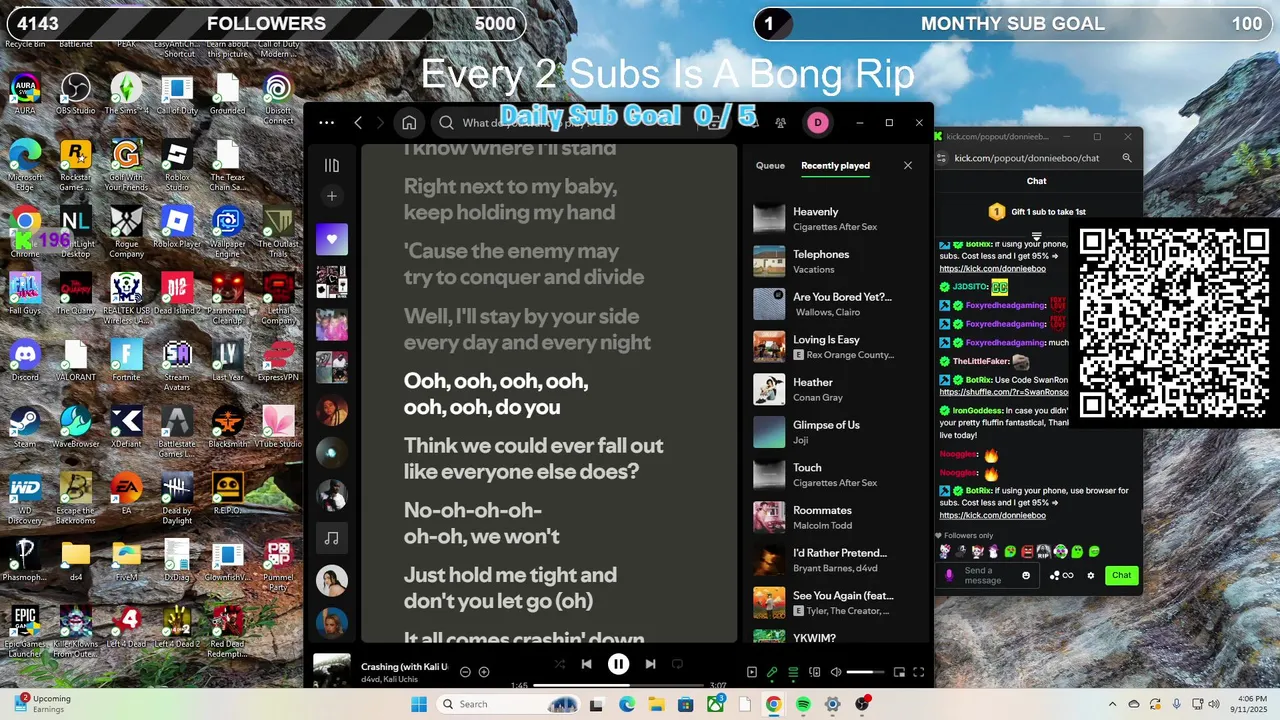Open the Spotify three-dot menu

click(326, 123)
